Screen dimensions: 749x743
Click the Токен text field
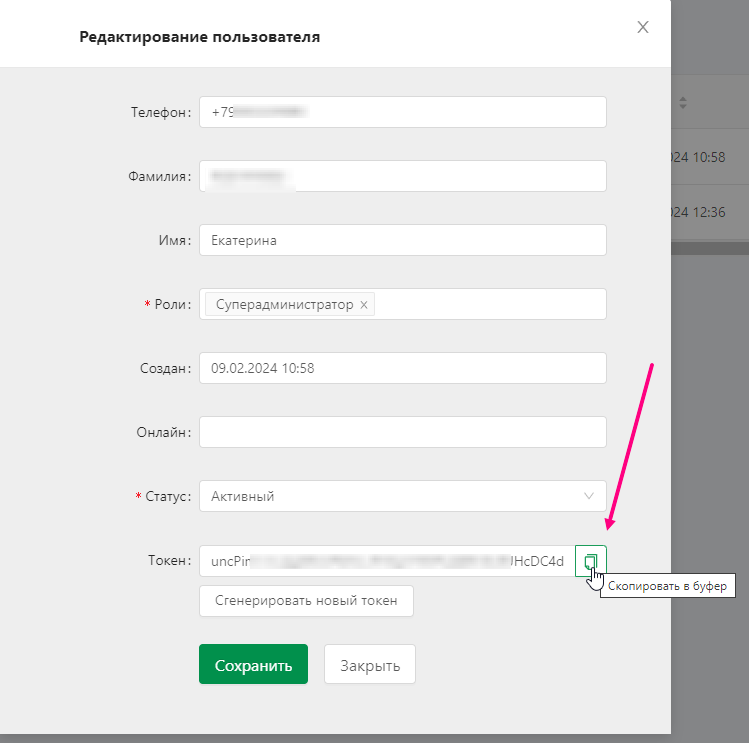tap(387, 561)
